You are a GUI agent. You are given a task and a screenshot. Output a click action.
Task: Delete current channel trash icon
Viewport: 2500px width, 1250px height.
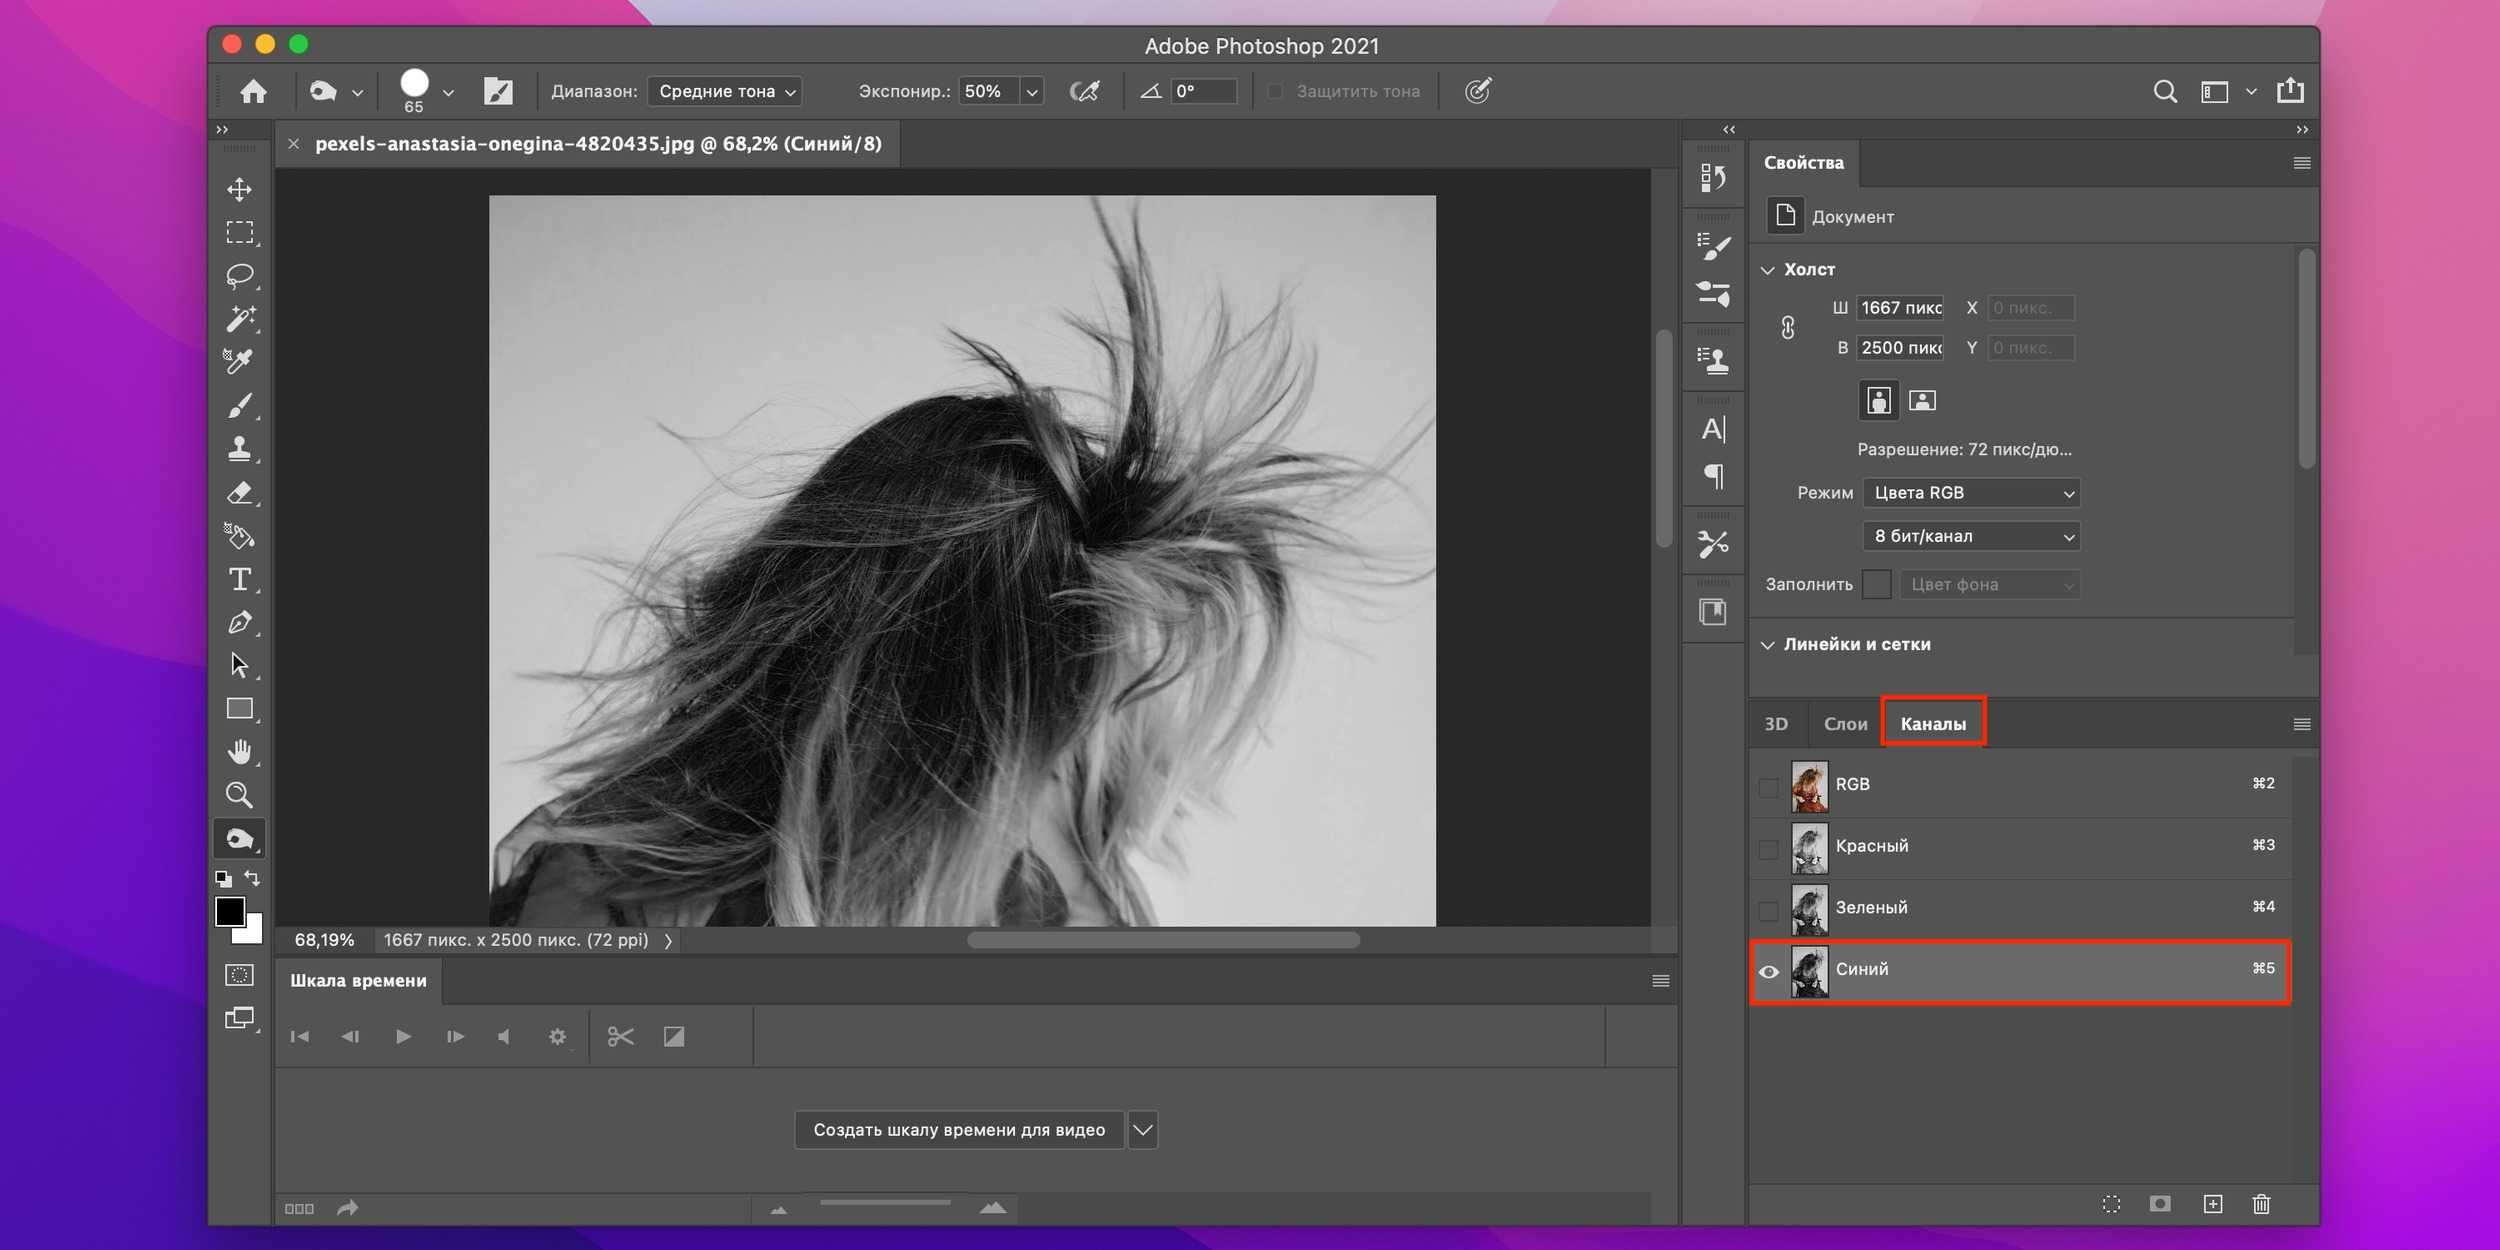pos(2261,1204)
